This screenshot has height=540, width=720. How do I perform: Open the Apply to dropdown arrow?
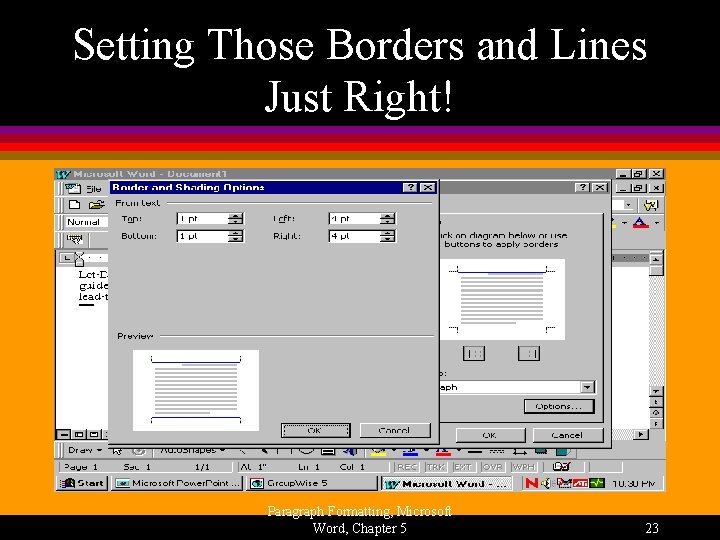[587, 387]
